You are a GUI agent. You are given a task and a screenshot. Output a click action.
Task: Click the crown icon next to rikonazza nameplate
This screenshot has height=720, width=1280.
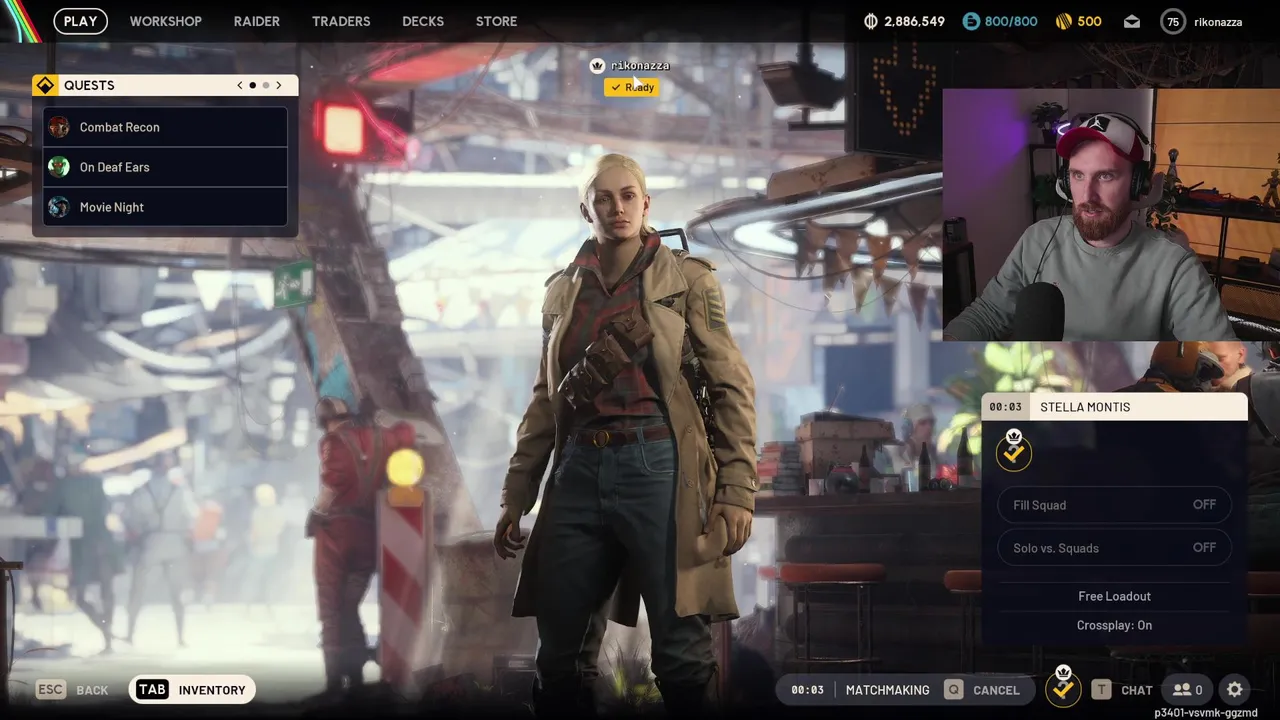(x=597, y=66)
